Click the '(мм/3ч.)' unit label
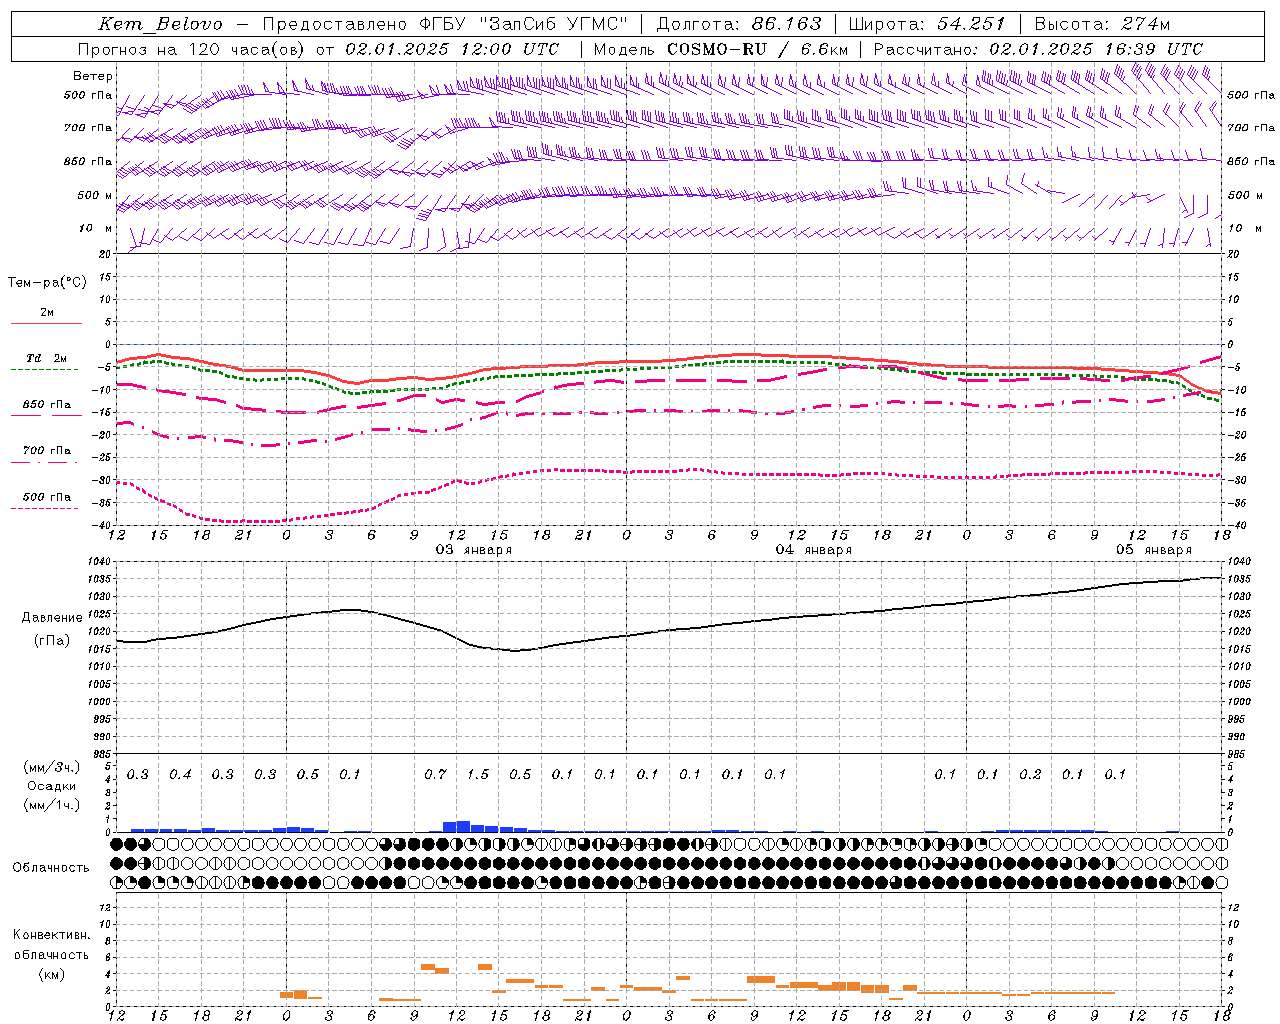The height and width of the screenshot is (1024, 1280). pyautogui.click(x=52, y=767)
